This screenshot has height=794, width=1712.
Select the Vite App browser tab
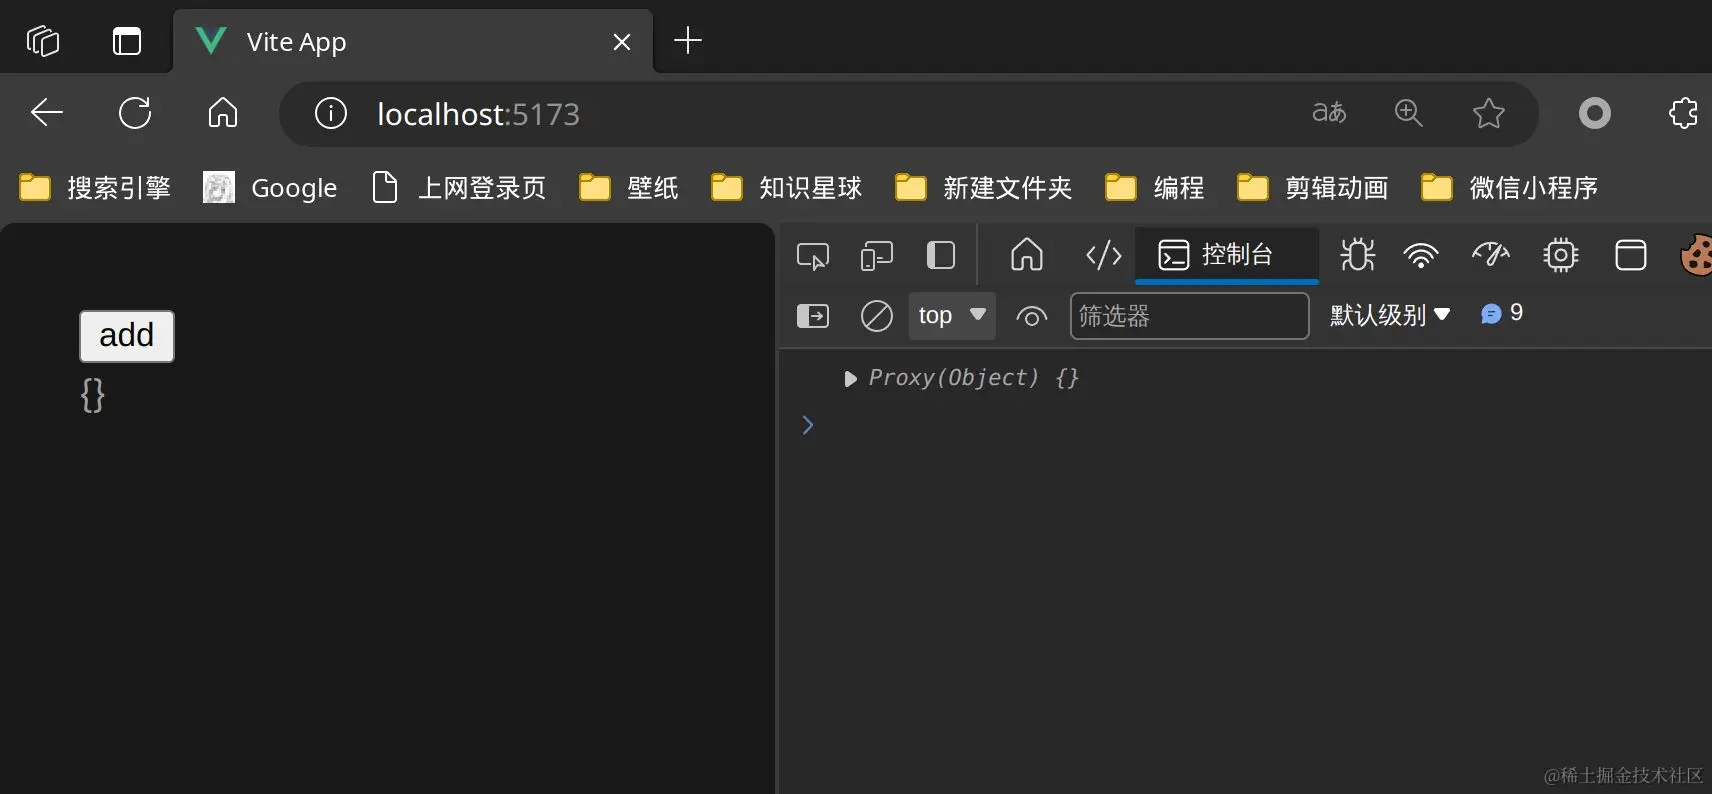coord(412,41)
